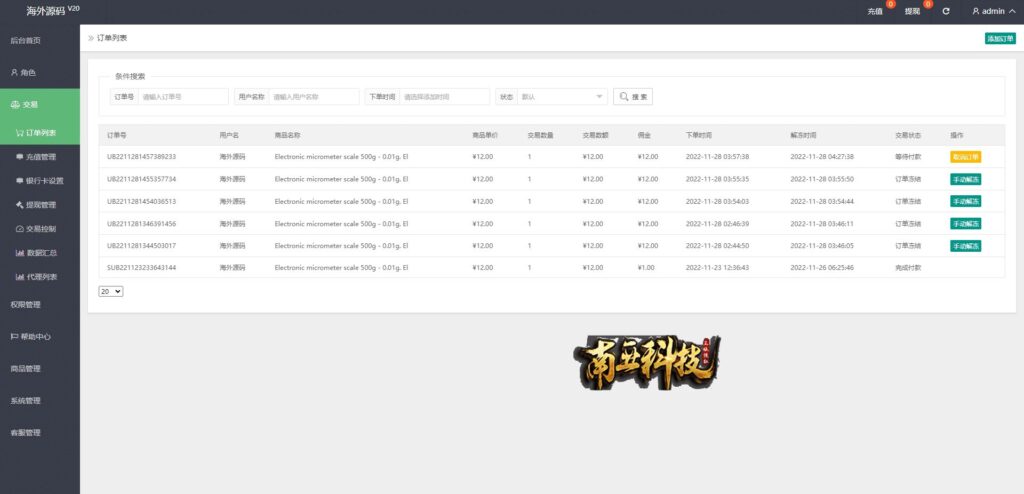Click the chart icon beside 数据汇总
This screenshot has height=494, width=1024.
pyautogui.click(x=19, y=252)
